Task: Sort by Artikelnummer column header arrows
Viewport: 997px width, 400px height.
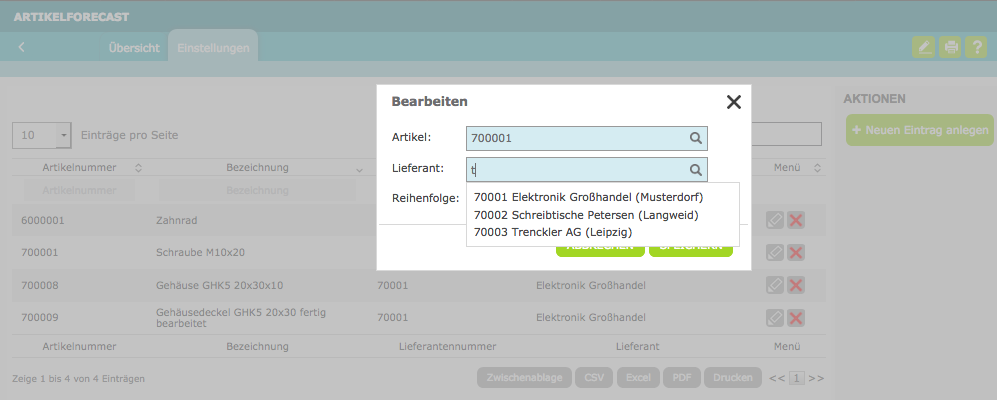Action: (x=138, y=168)
